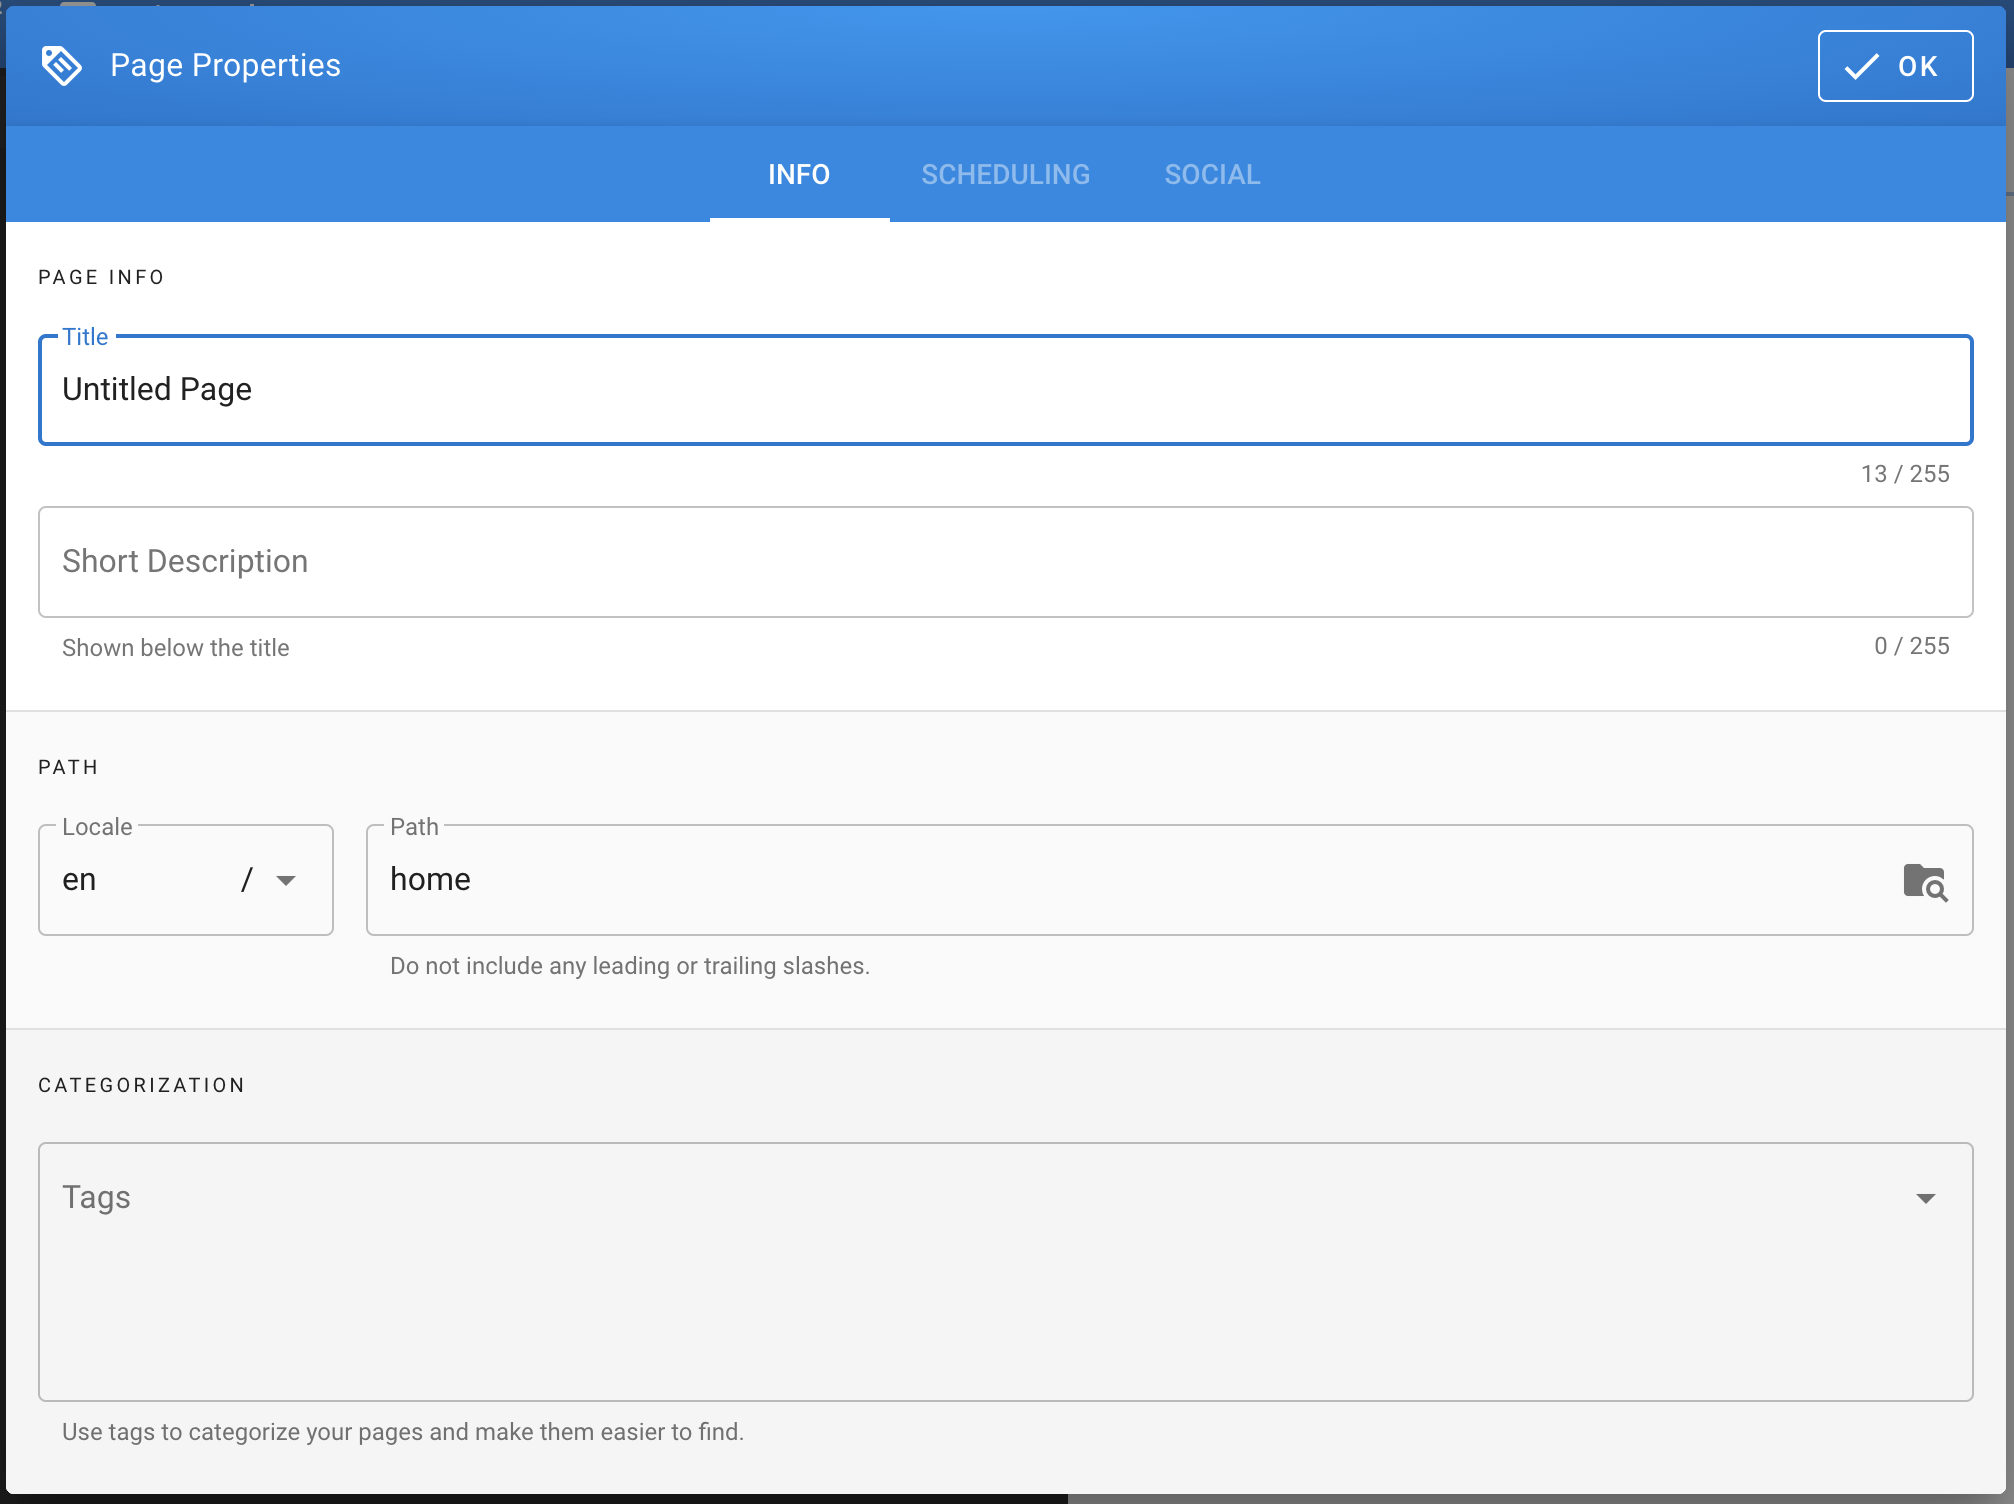Click the 13 / 255 title character counter

click(1904, 474)
